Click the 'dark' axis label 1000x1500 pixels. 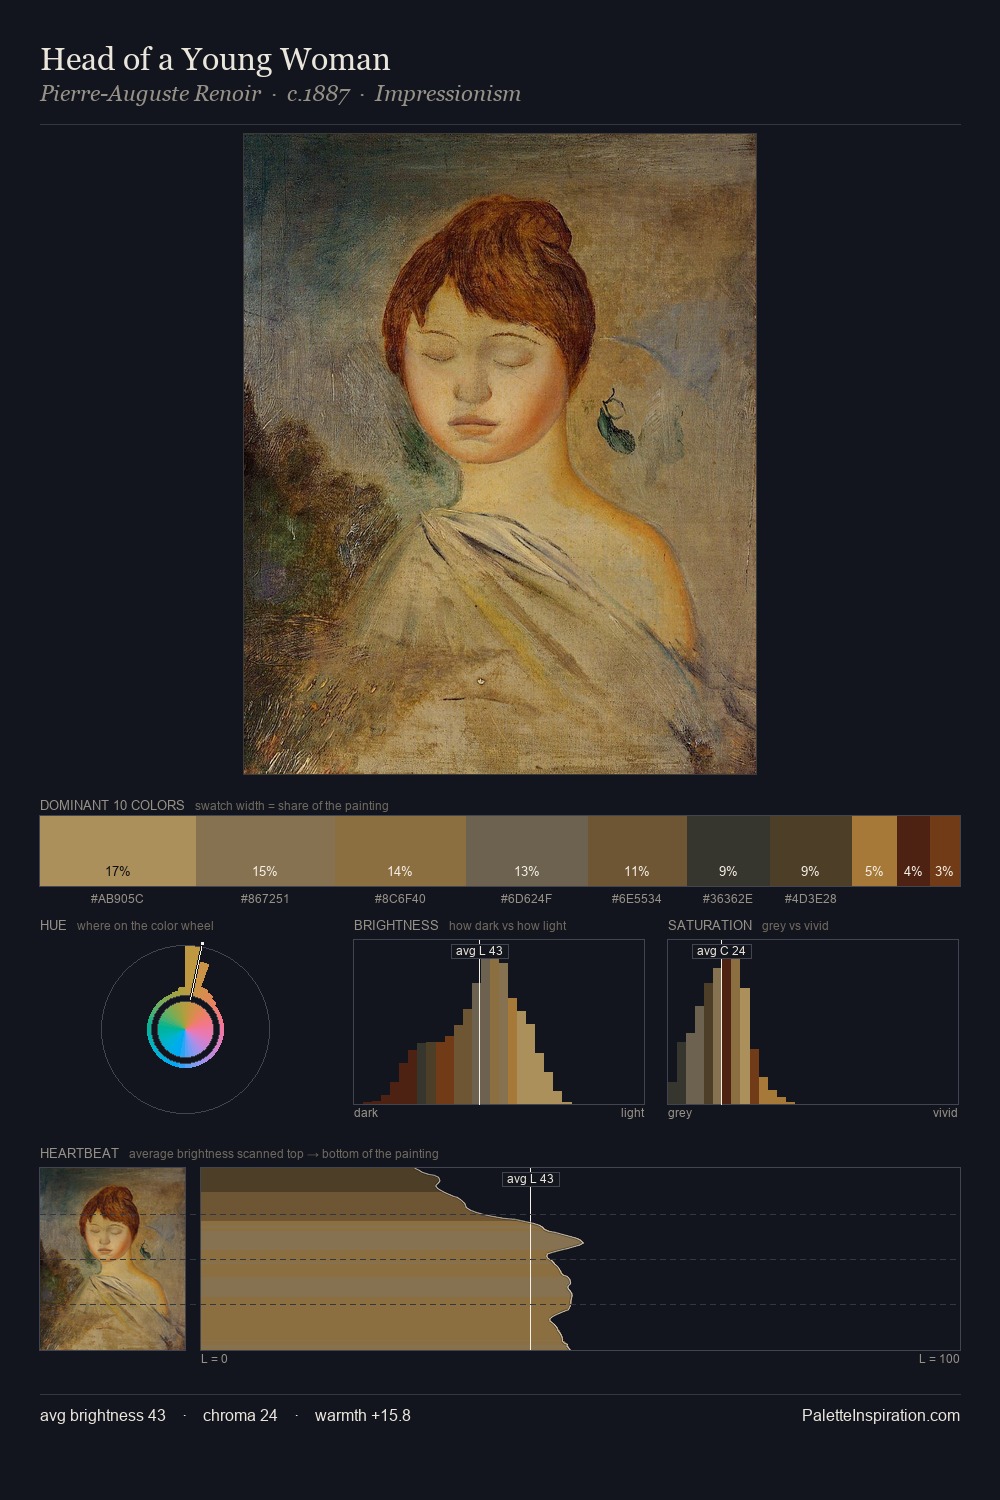366,1112
